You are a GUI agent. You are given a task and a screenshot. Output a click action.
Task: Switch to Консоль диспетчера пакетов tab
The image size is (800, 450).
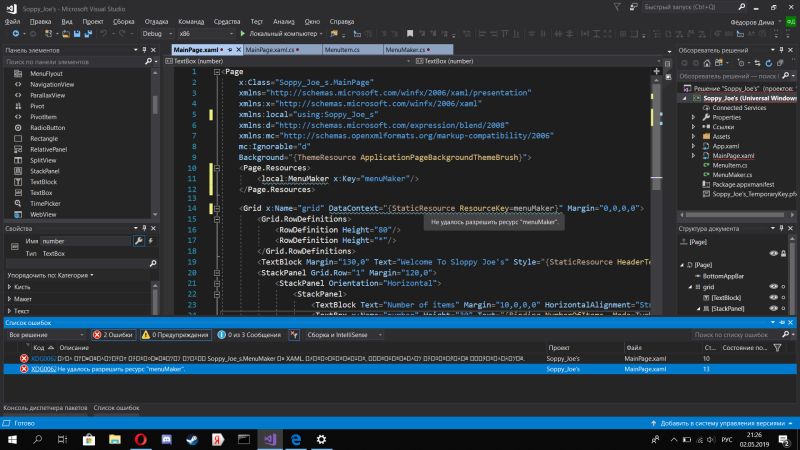[x=45, y=408]
